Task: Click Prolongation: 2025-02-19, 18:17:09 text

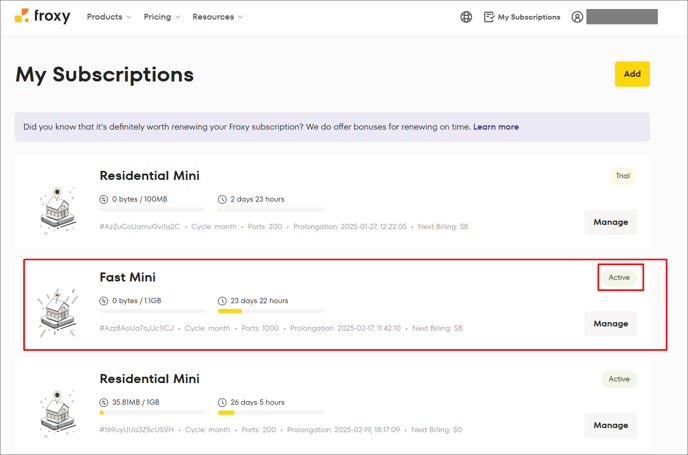Action: [344, 430]
